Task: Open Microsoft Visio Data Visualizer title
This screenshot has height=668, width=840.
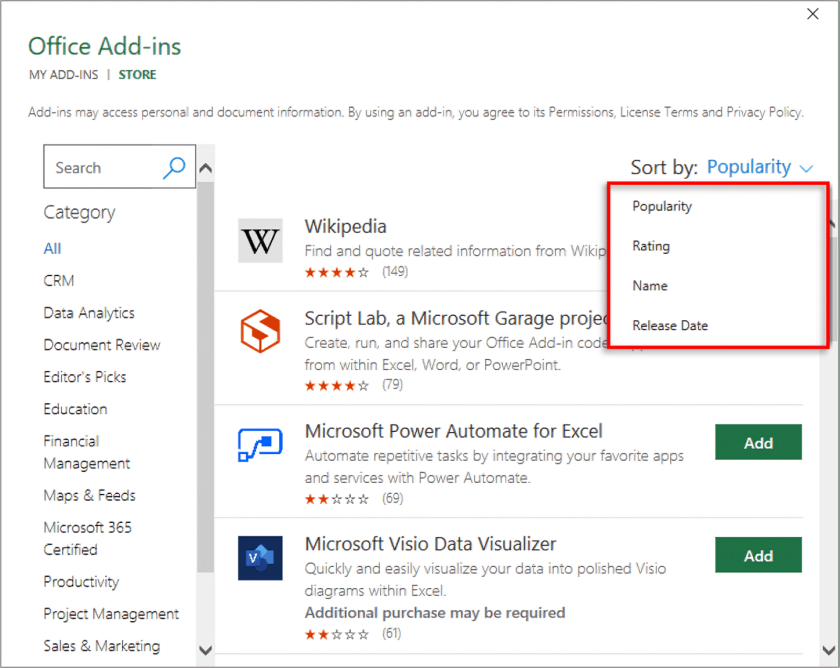Action: click(431, 544)
